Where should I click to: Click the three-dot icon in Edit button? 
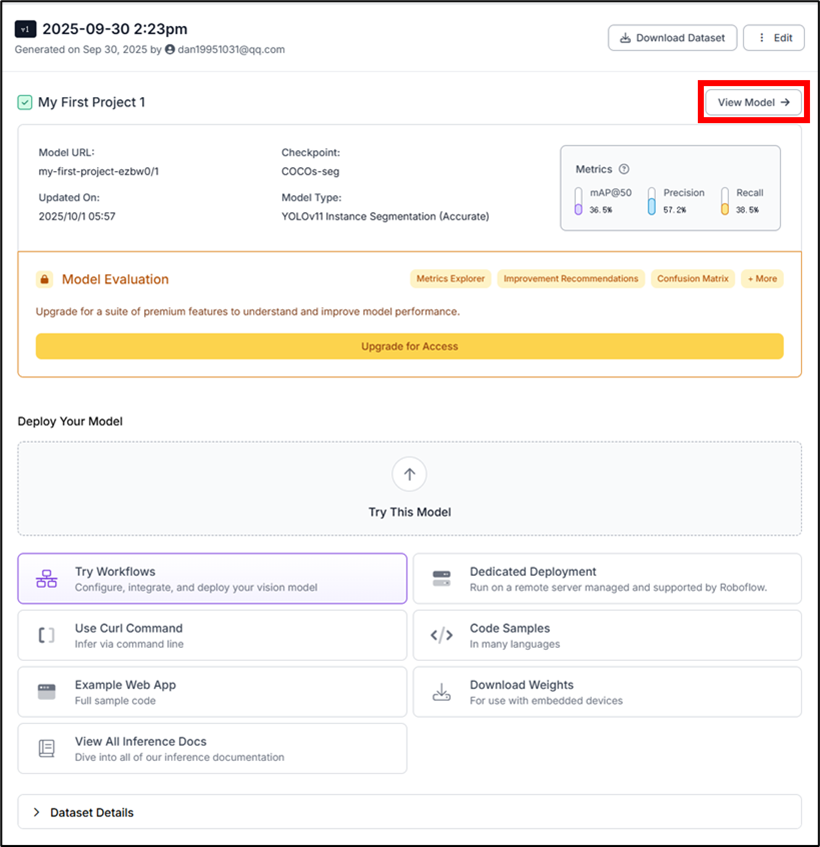tap(762, 38)
